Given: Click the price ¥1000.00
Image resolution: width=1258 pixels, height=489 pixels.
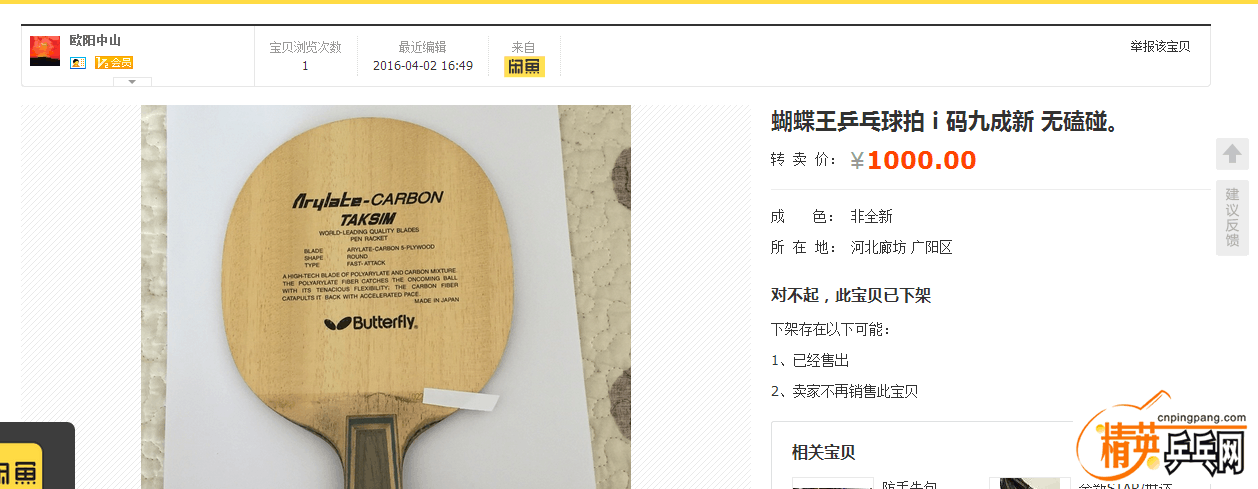Looking at the screenshot, I should [913, 160].
